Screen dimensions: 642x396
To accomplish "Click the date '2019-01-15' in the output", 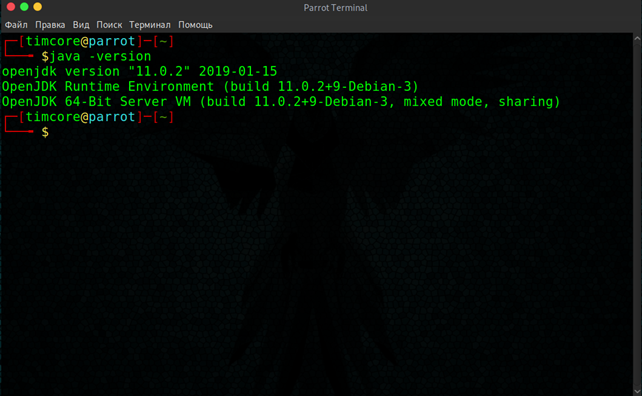I will tap(238, 71).
